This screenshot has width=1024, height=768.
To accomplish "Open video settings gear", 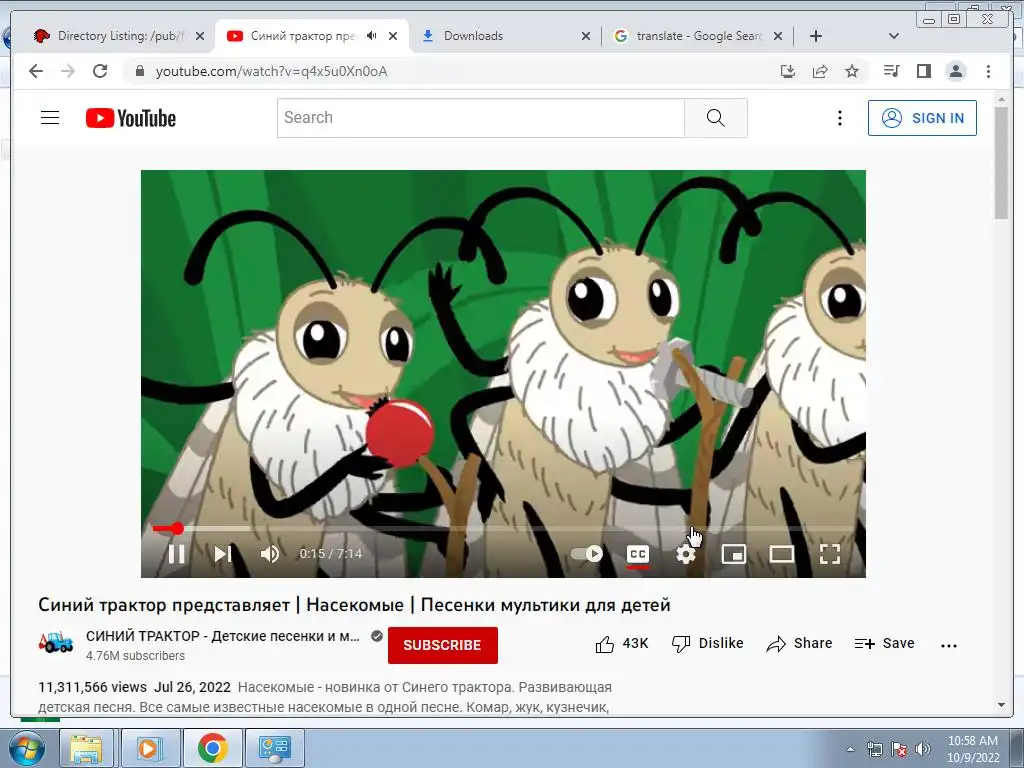I will point(686,554).
